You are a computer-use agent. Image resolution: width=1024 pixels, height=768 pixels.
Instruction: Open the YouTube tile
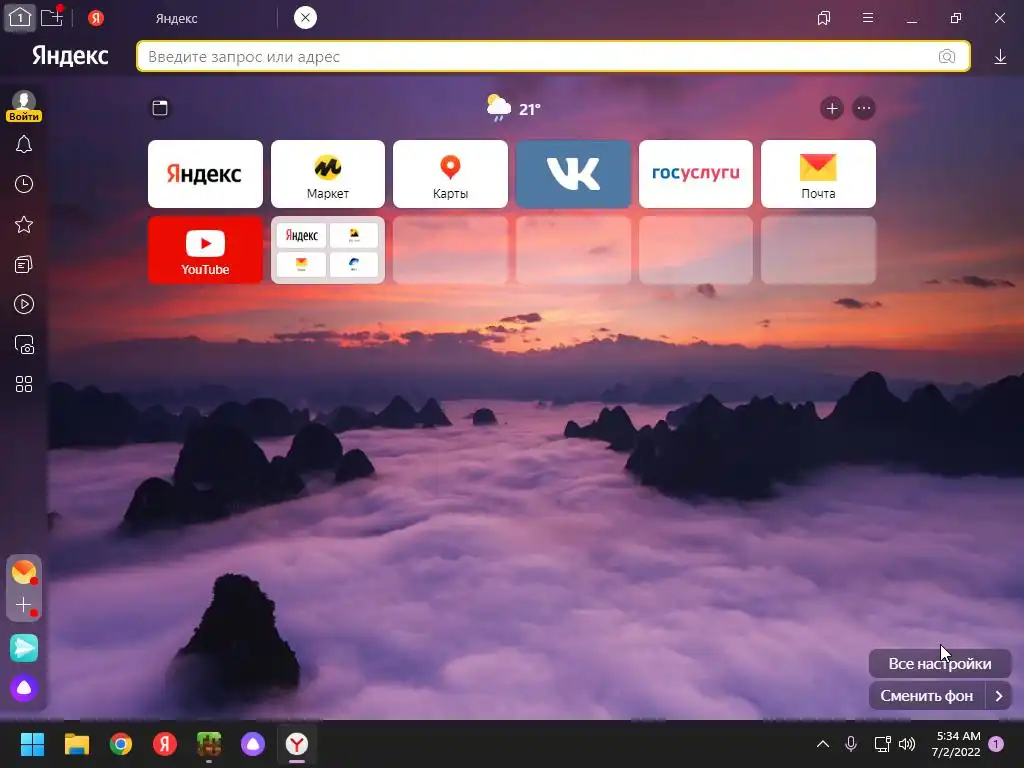pos(205,250)
